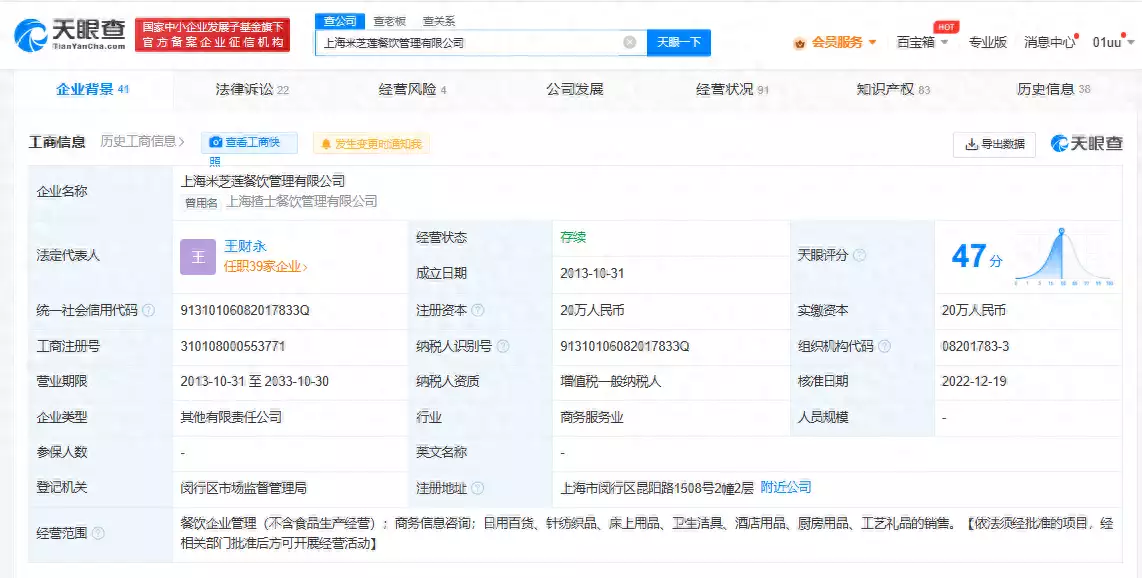Click help icon beside 注册地址
Image resolution: width=1142 pixels, height=578 pixels.
pyautogui.click(x=477, y=488)
